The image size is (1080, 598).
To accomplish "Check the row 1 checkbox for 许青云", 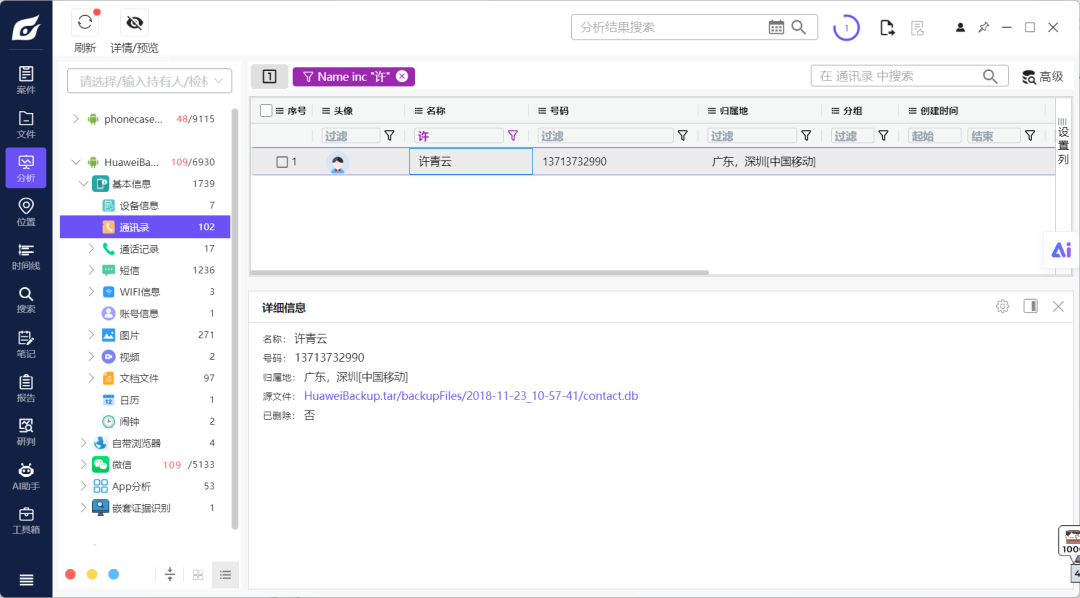I will pos(282,162).
